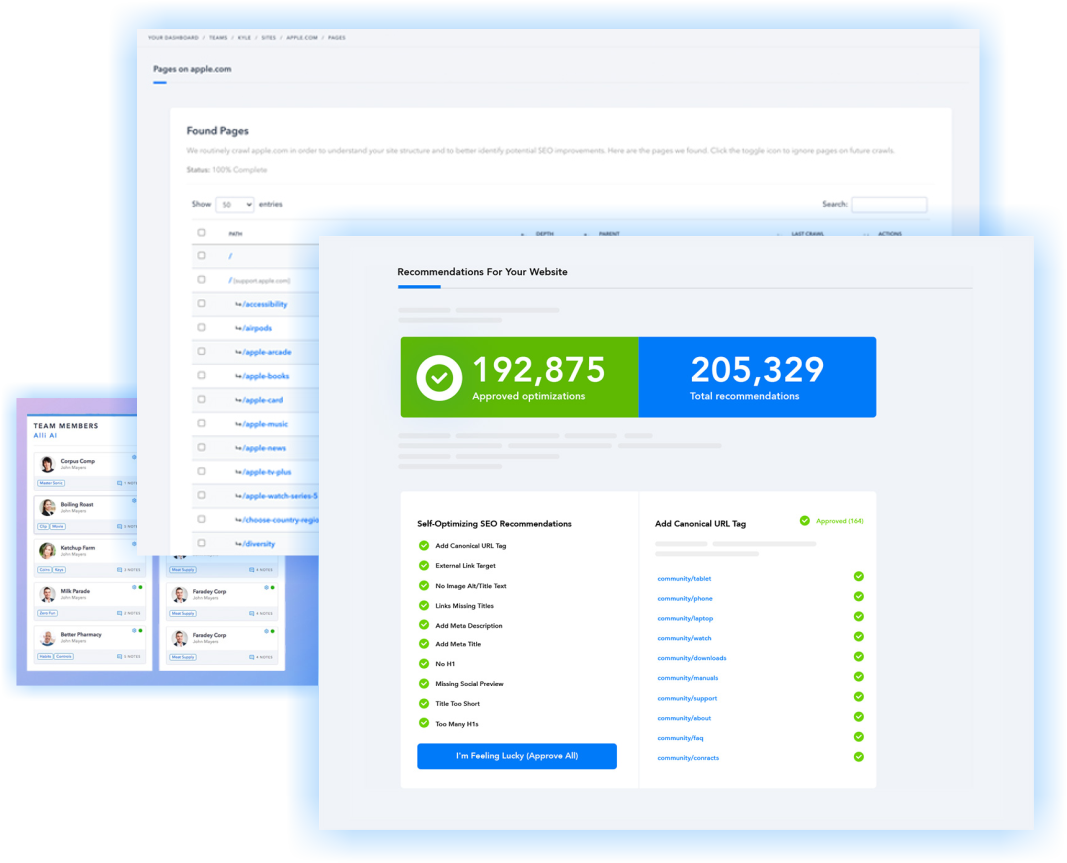
Task: Click the gear icon on the Milk Parade card
Action: [x=135, y=586]
